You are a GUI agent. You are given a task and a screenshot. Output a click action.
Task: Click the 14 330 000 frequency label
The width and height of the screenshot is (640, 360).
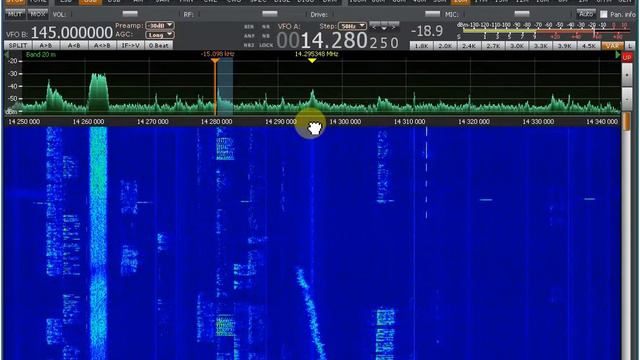pos(538,122)
